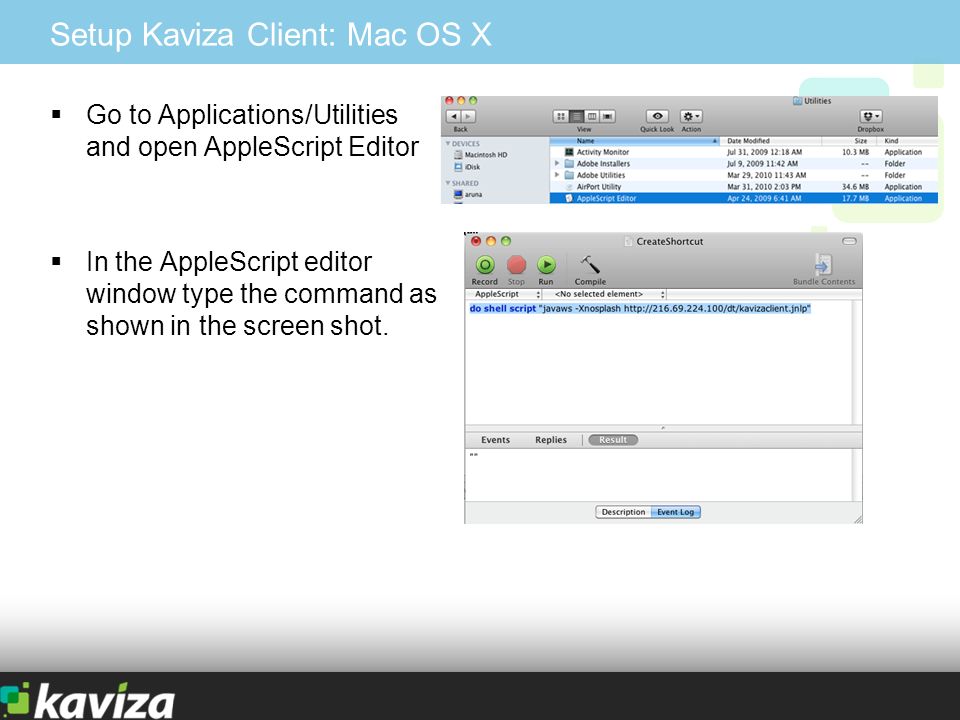The height and width of the screenshot is (720, 960).
Task: Collapse the DEVICES sidebar section
Action: pyautogui.click(x=448, y=144)
